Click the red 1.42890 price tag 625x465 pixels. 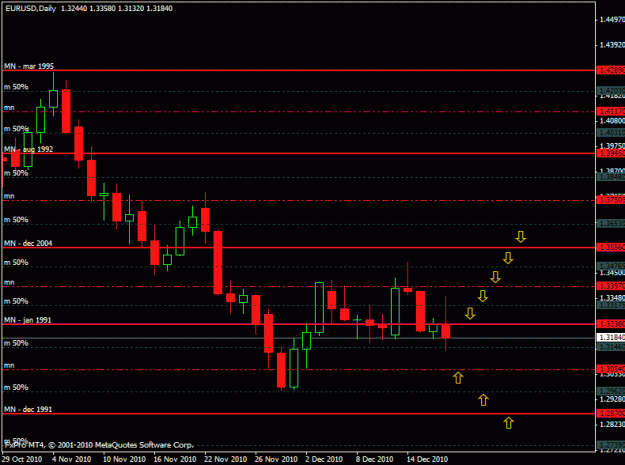click(x=611, y=70)
